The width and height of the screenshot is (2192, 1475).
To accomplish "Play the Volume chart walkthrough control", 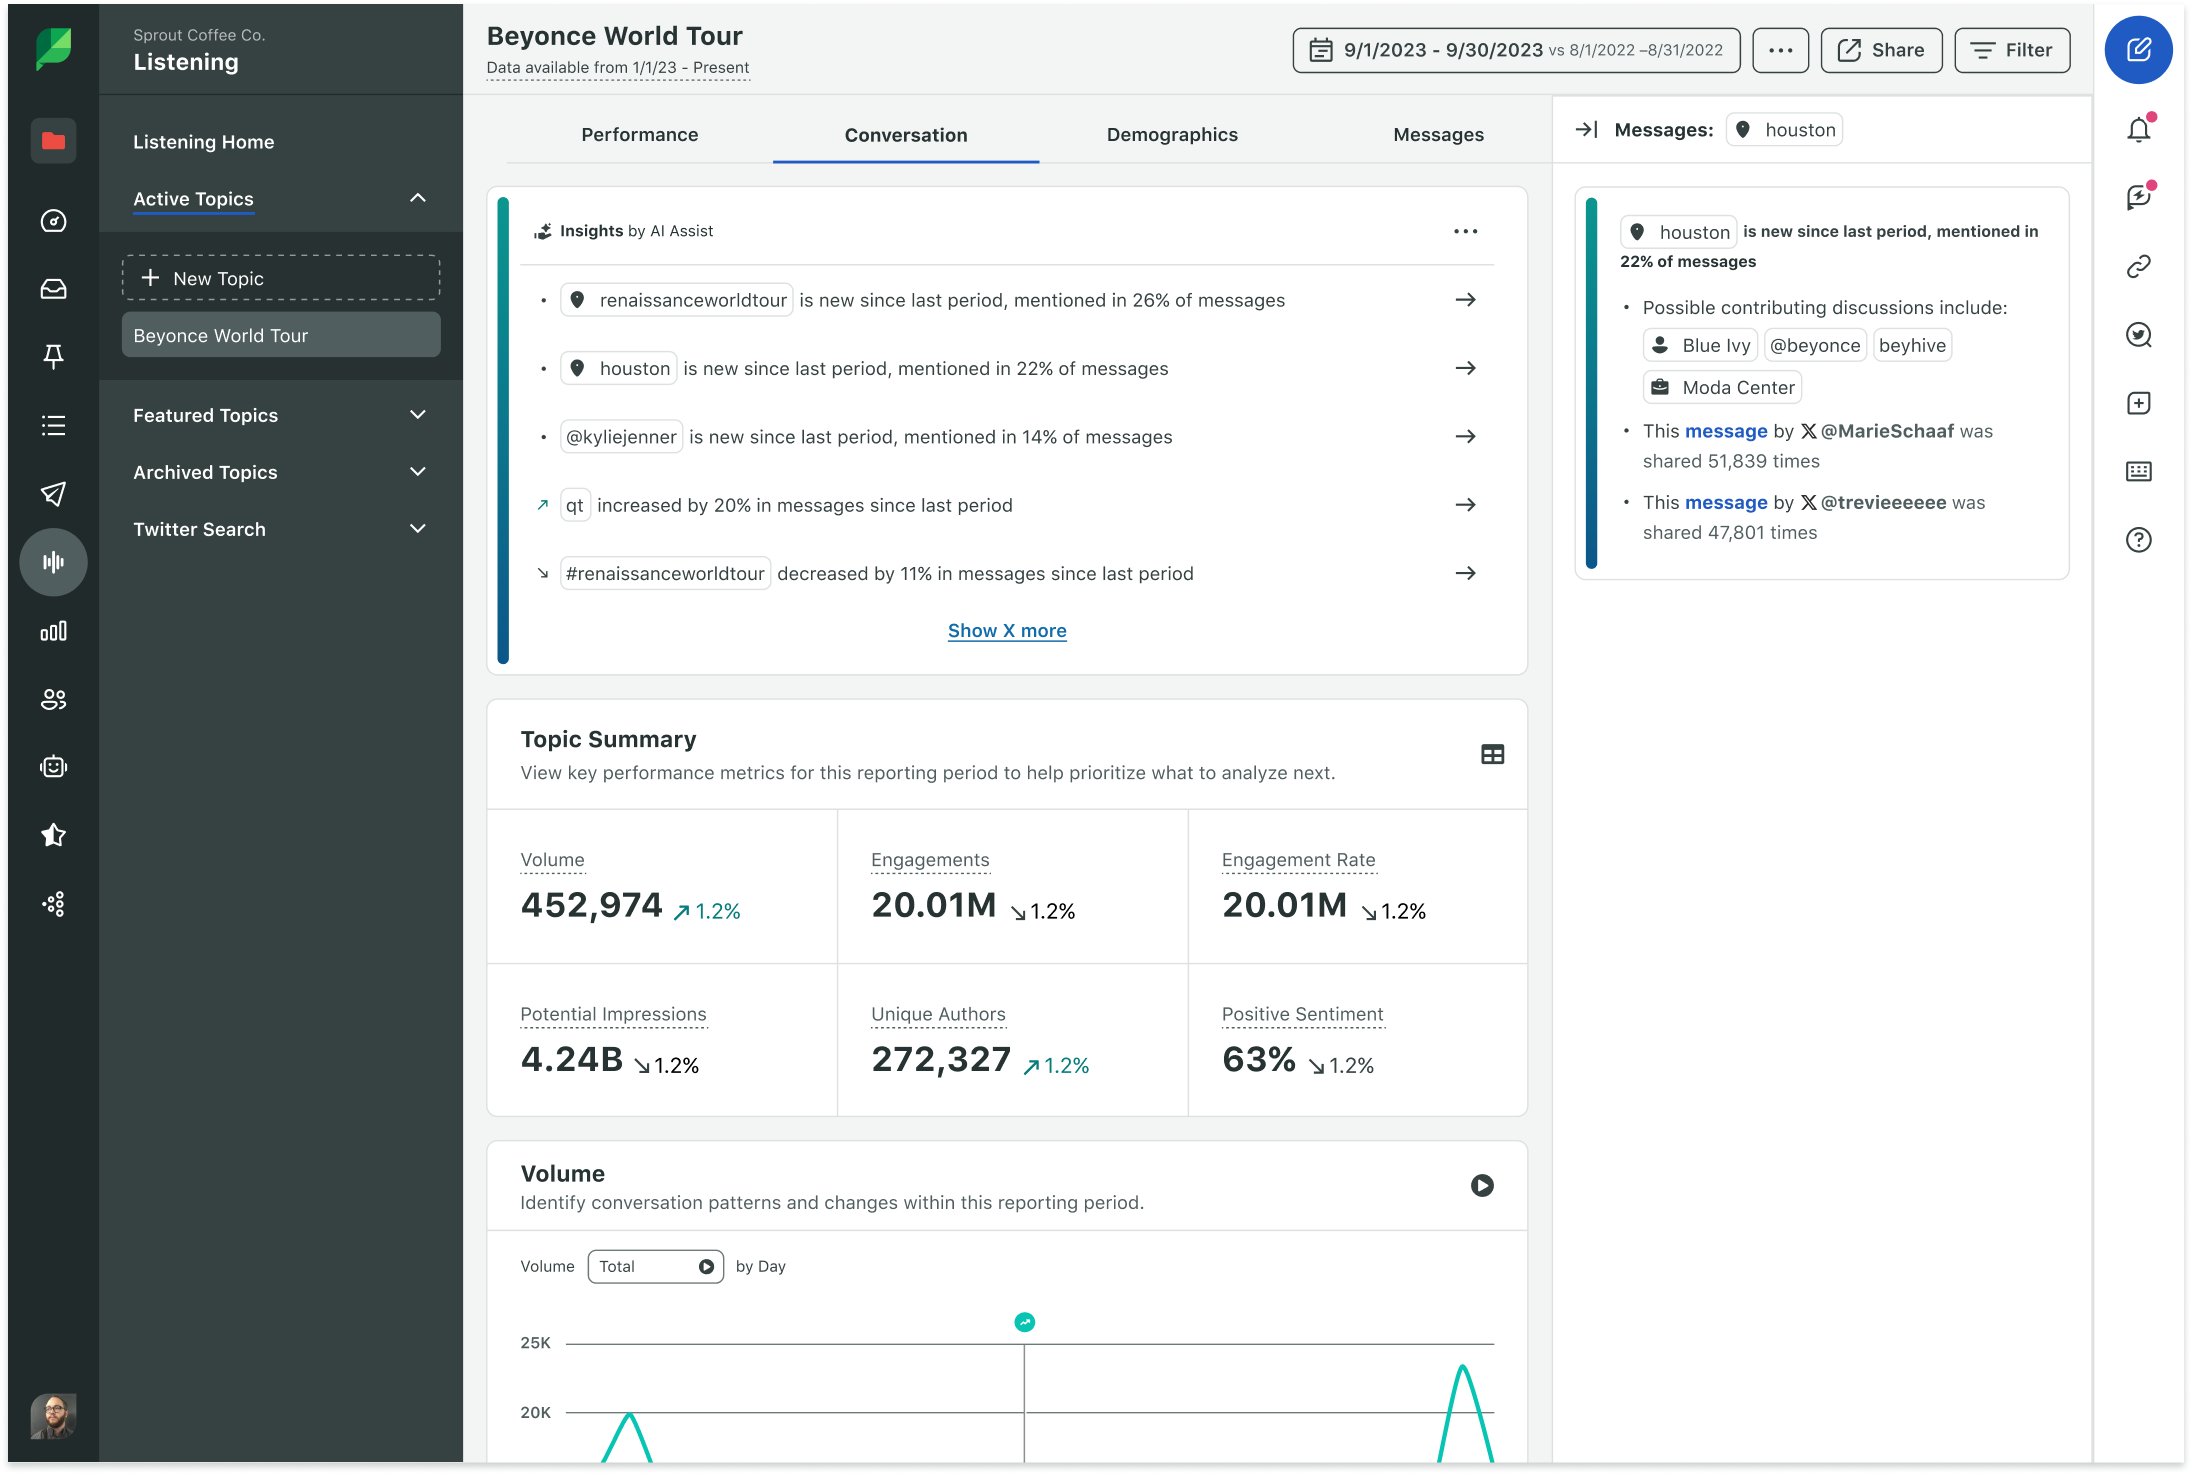I will pyautogui.click(x=1482, y=1185).
